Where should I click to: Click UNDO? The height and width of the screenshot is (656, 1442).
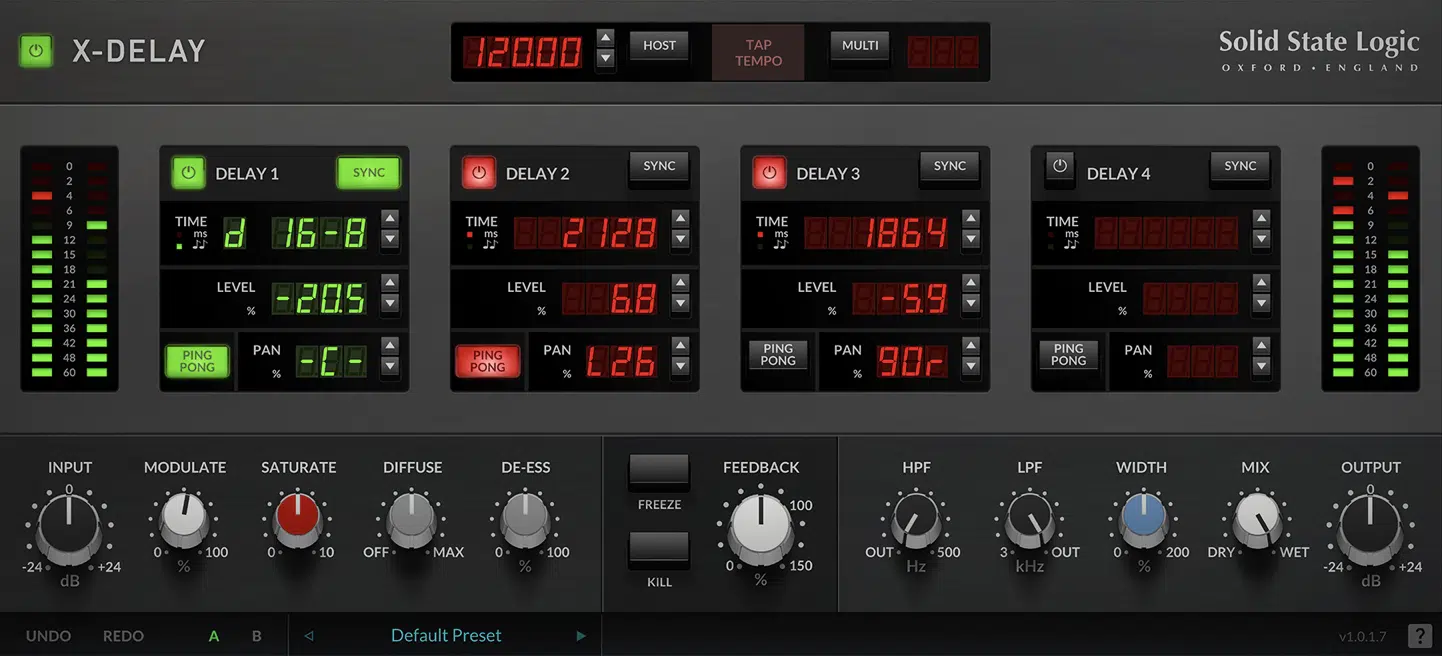coord(49,636)
